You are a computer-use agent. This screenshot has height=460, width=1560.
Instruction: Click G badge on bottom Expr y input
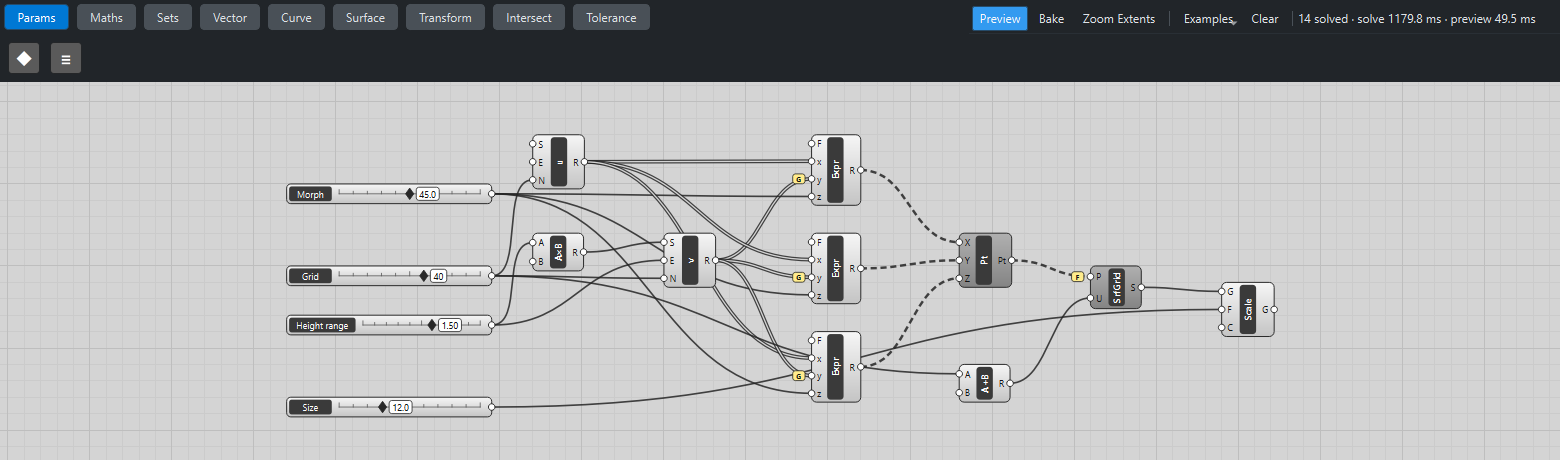(x=798, y=376)
